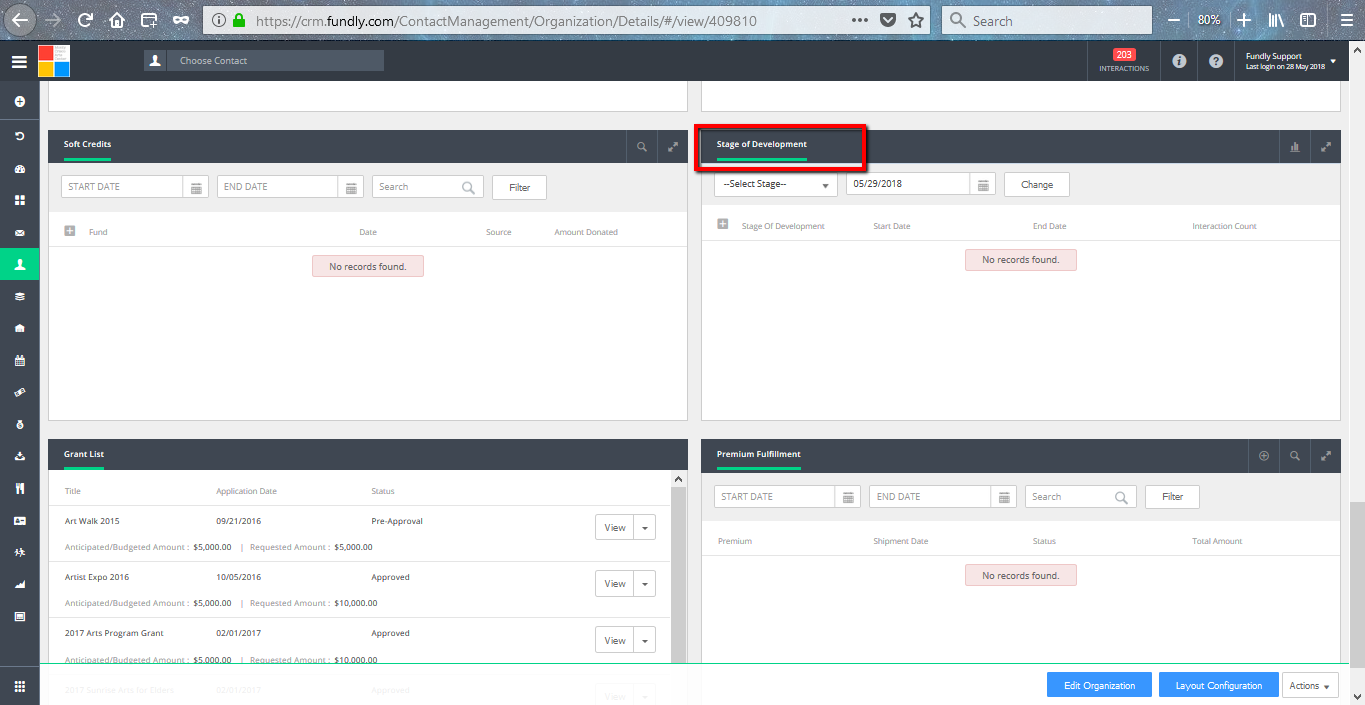The height and width of the screenshot is (705, 1365).
Task: View the Art Walk 2015 grant
Action: click(615, 528)
